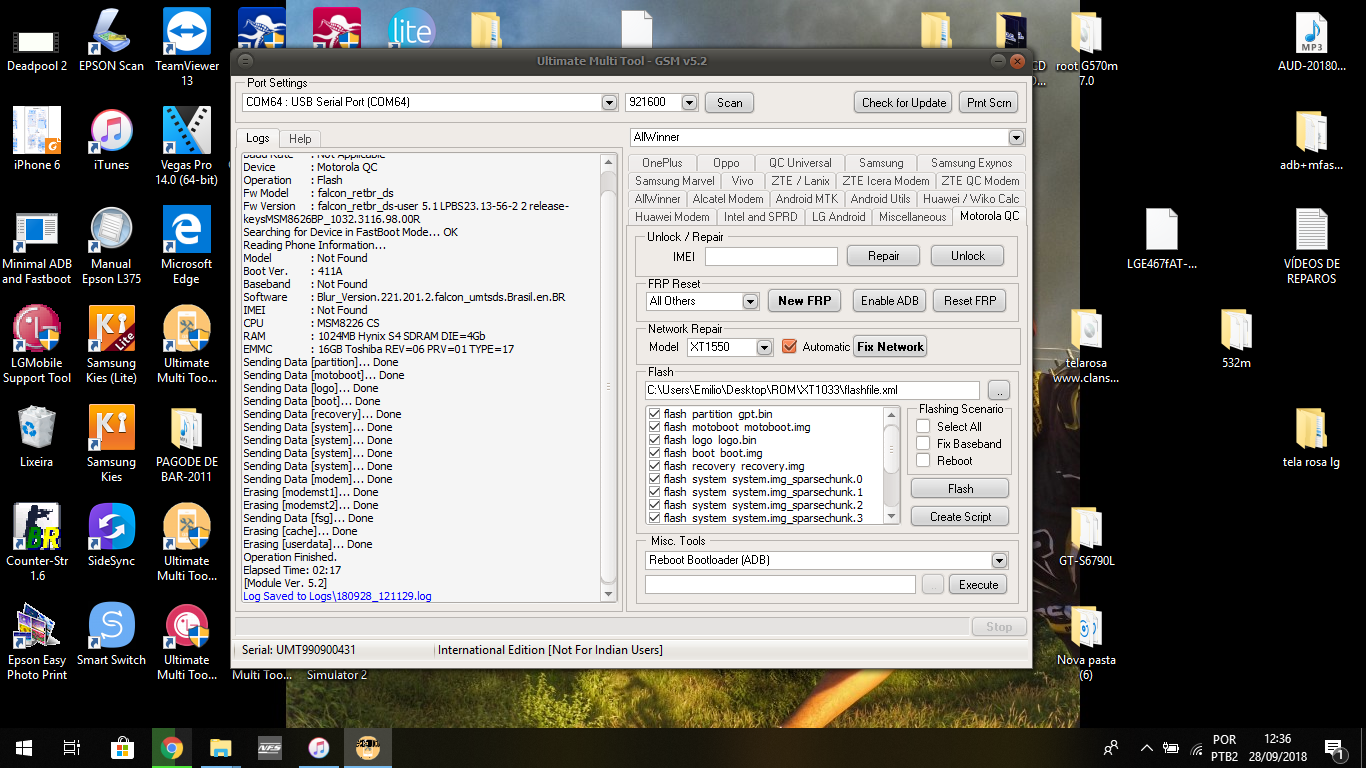Click the Prnt Scrn button

coord(989,102)
